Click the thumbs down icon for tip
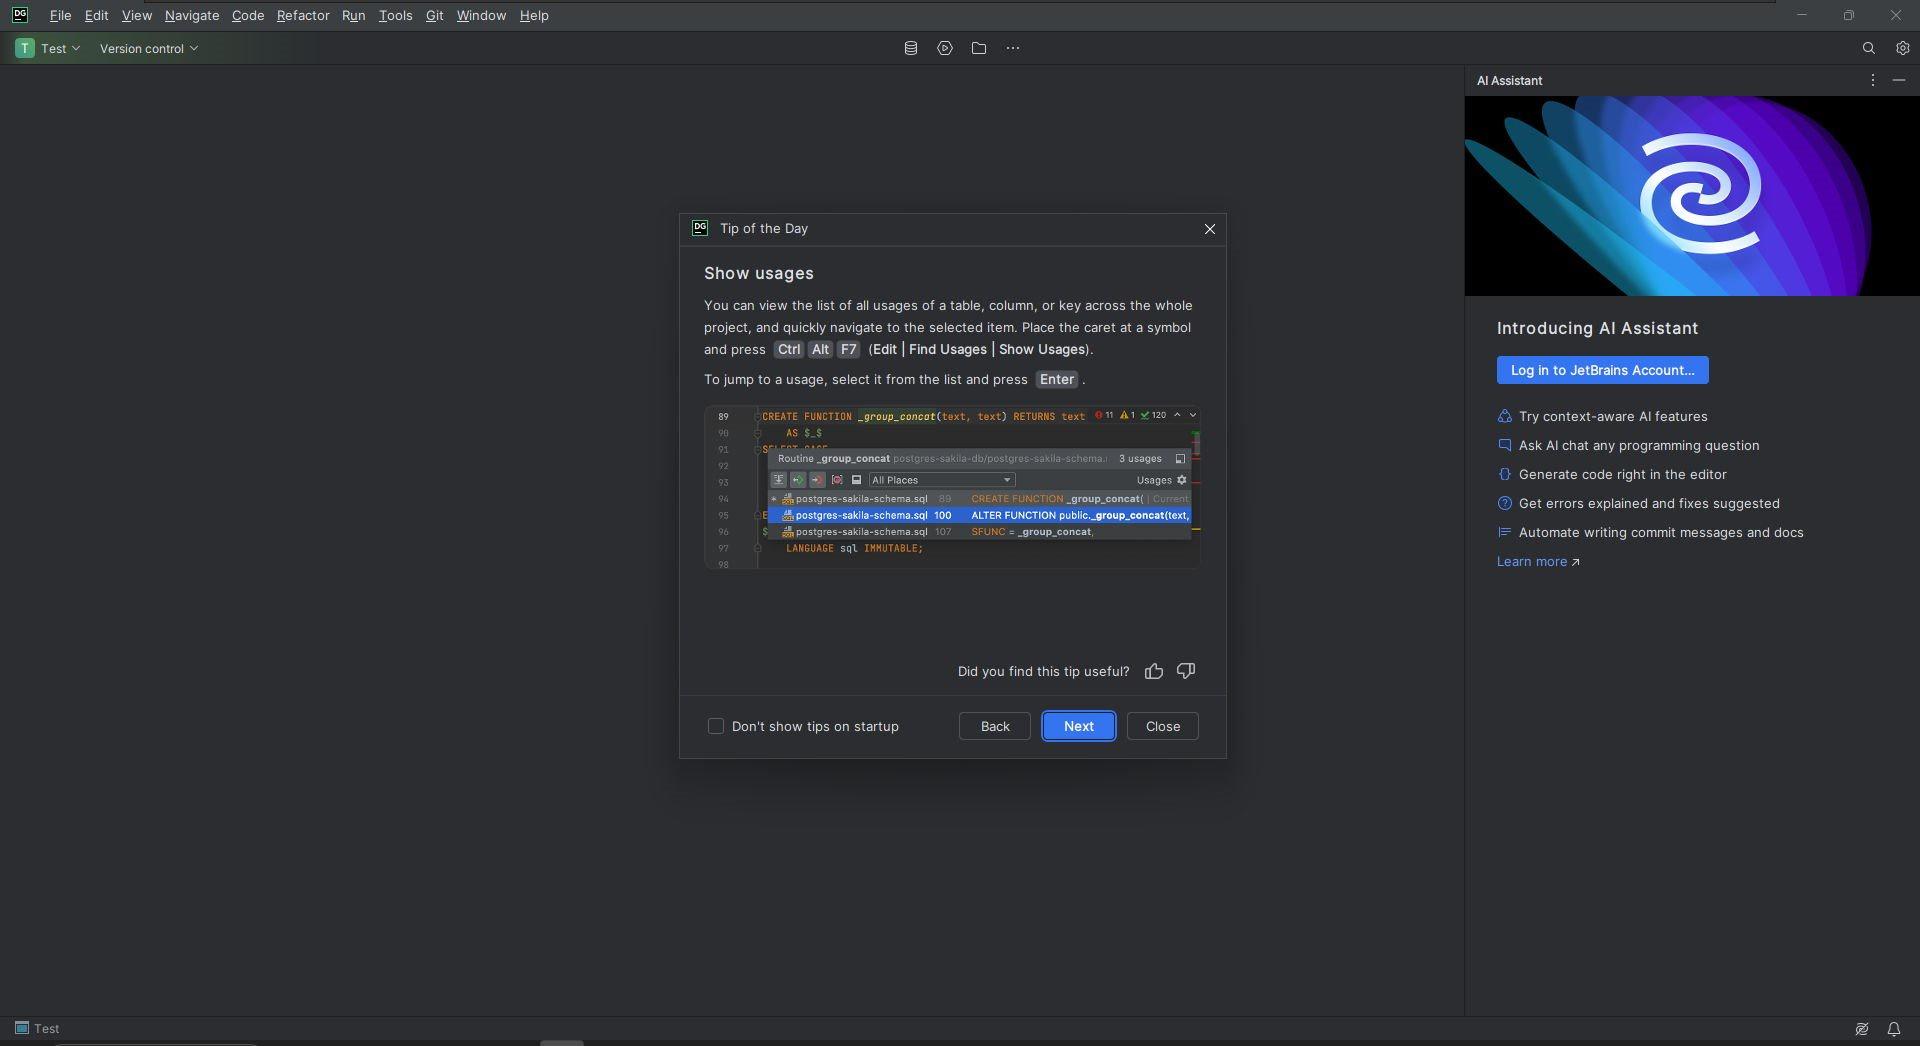1920x1046 pixels. click(1185, 671)
